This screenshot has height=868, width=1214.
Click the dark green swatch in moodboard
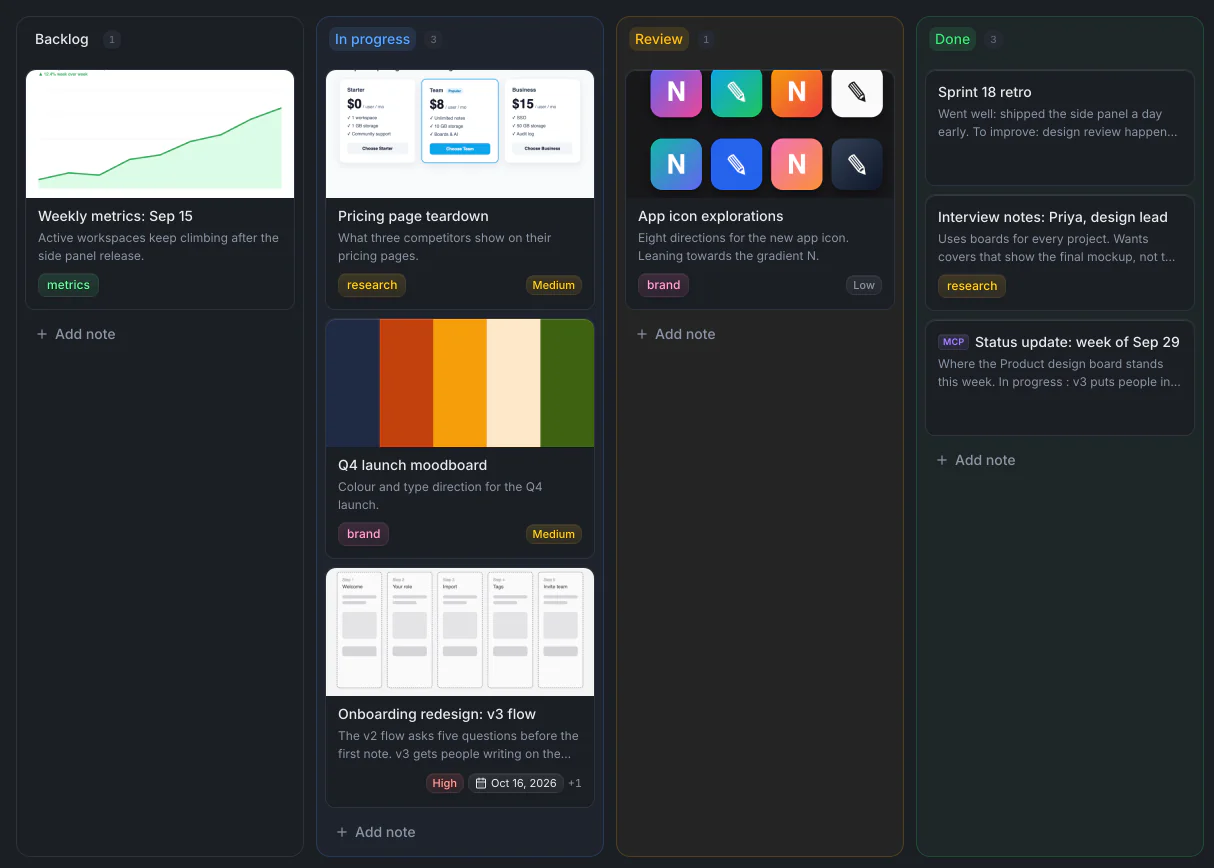point(567,383)
